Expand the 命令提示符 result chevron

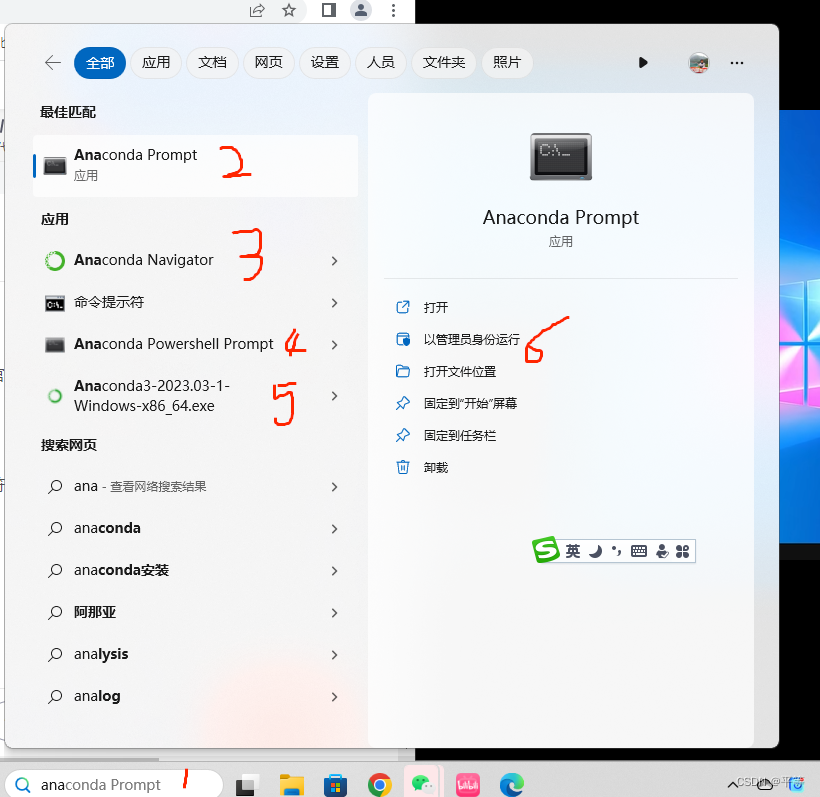pyautogui.click(x=335, y=303)
